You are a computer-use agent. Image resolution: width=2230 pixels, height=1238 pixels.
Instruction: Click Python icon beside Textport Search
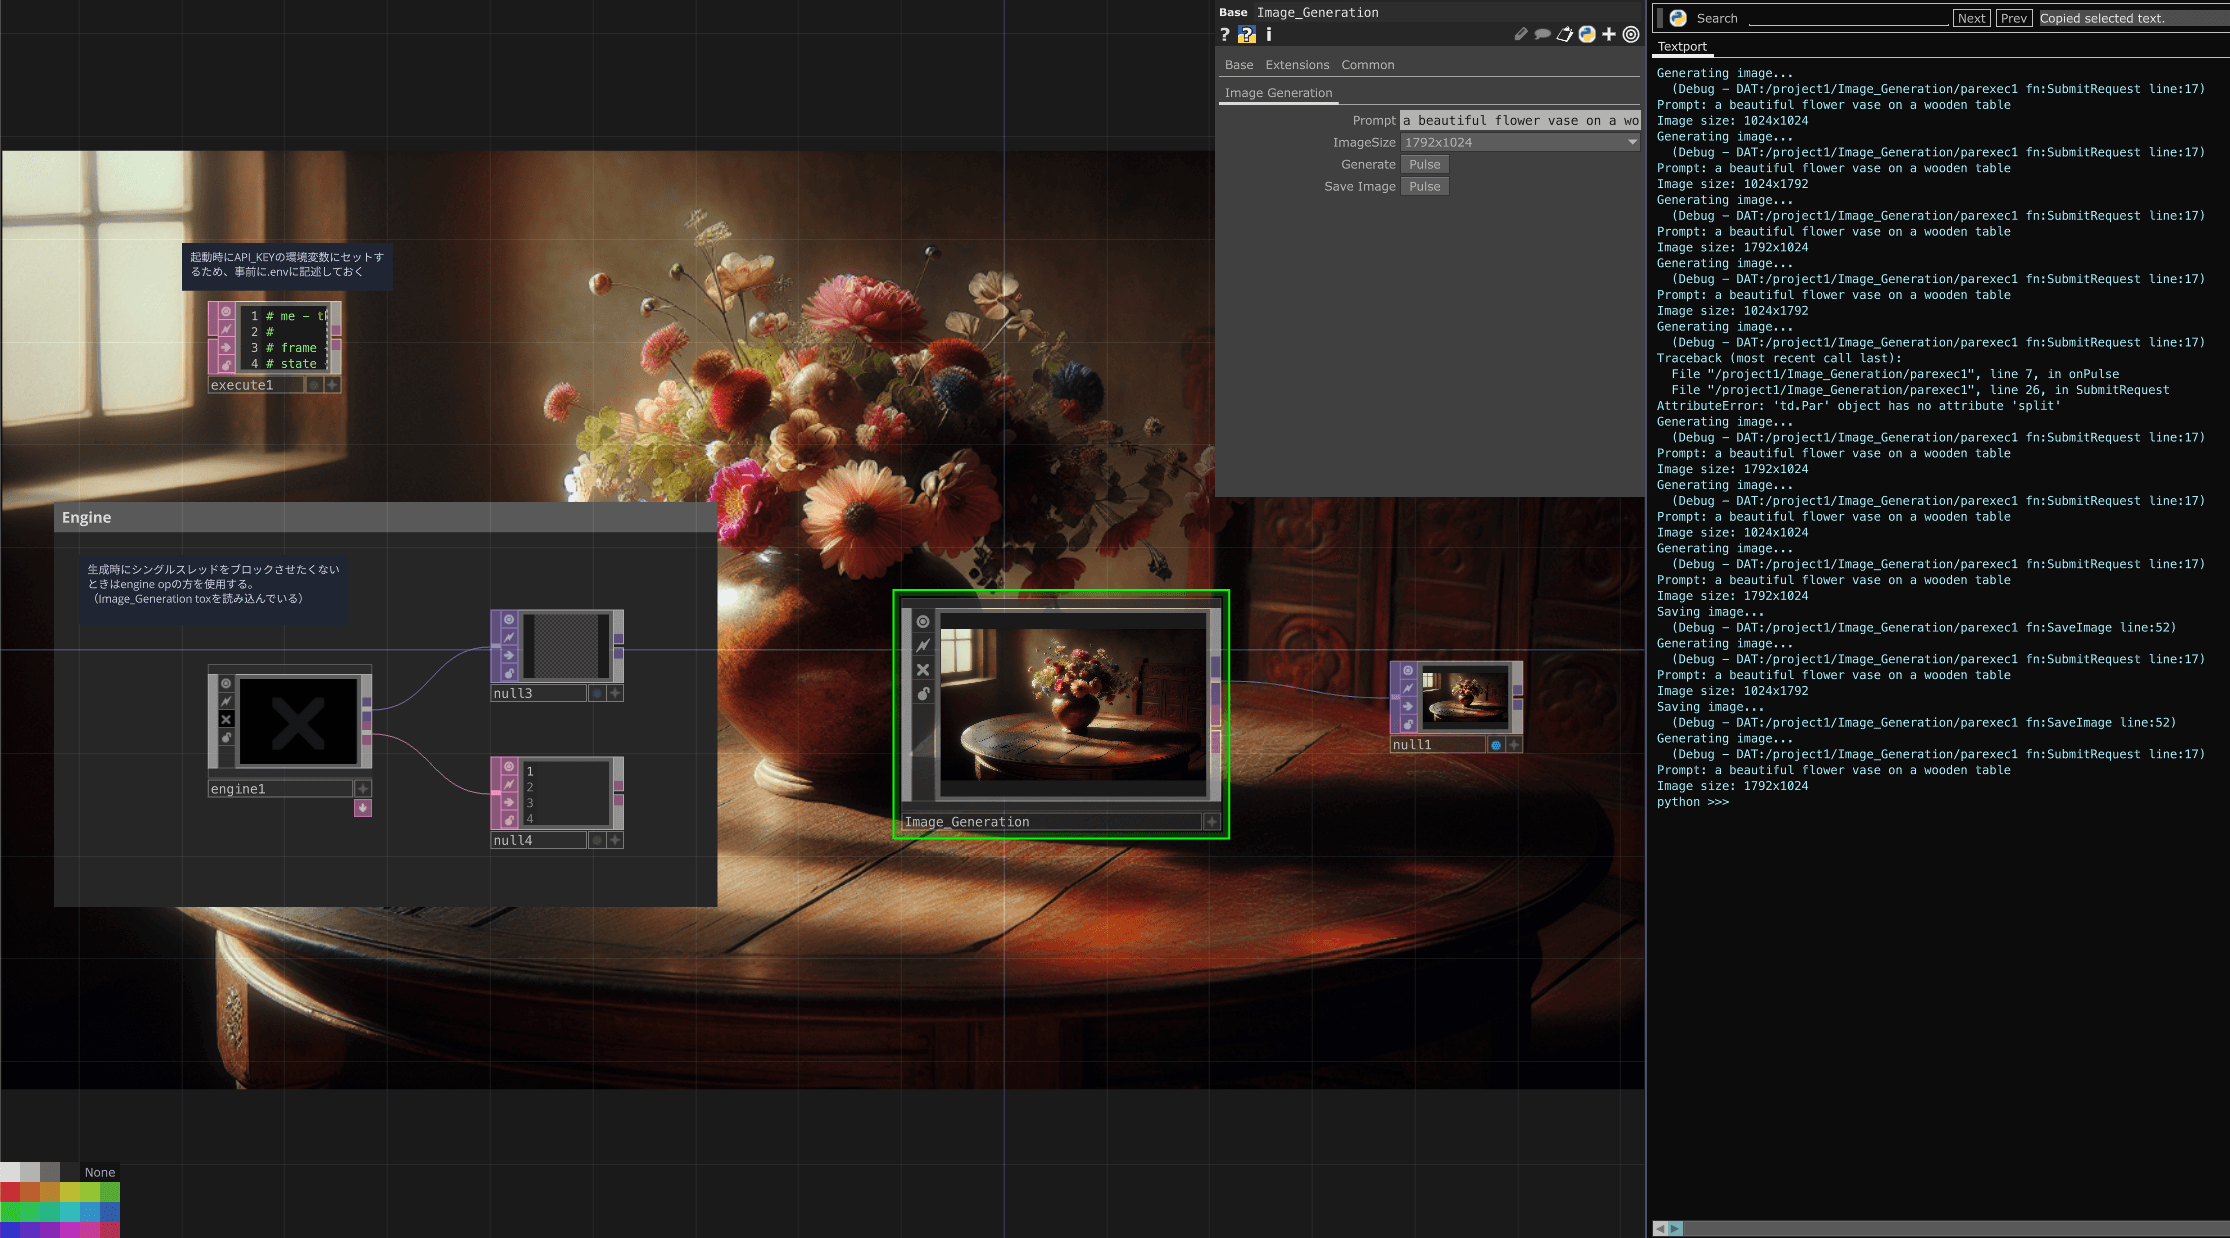point(1678,18)
